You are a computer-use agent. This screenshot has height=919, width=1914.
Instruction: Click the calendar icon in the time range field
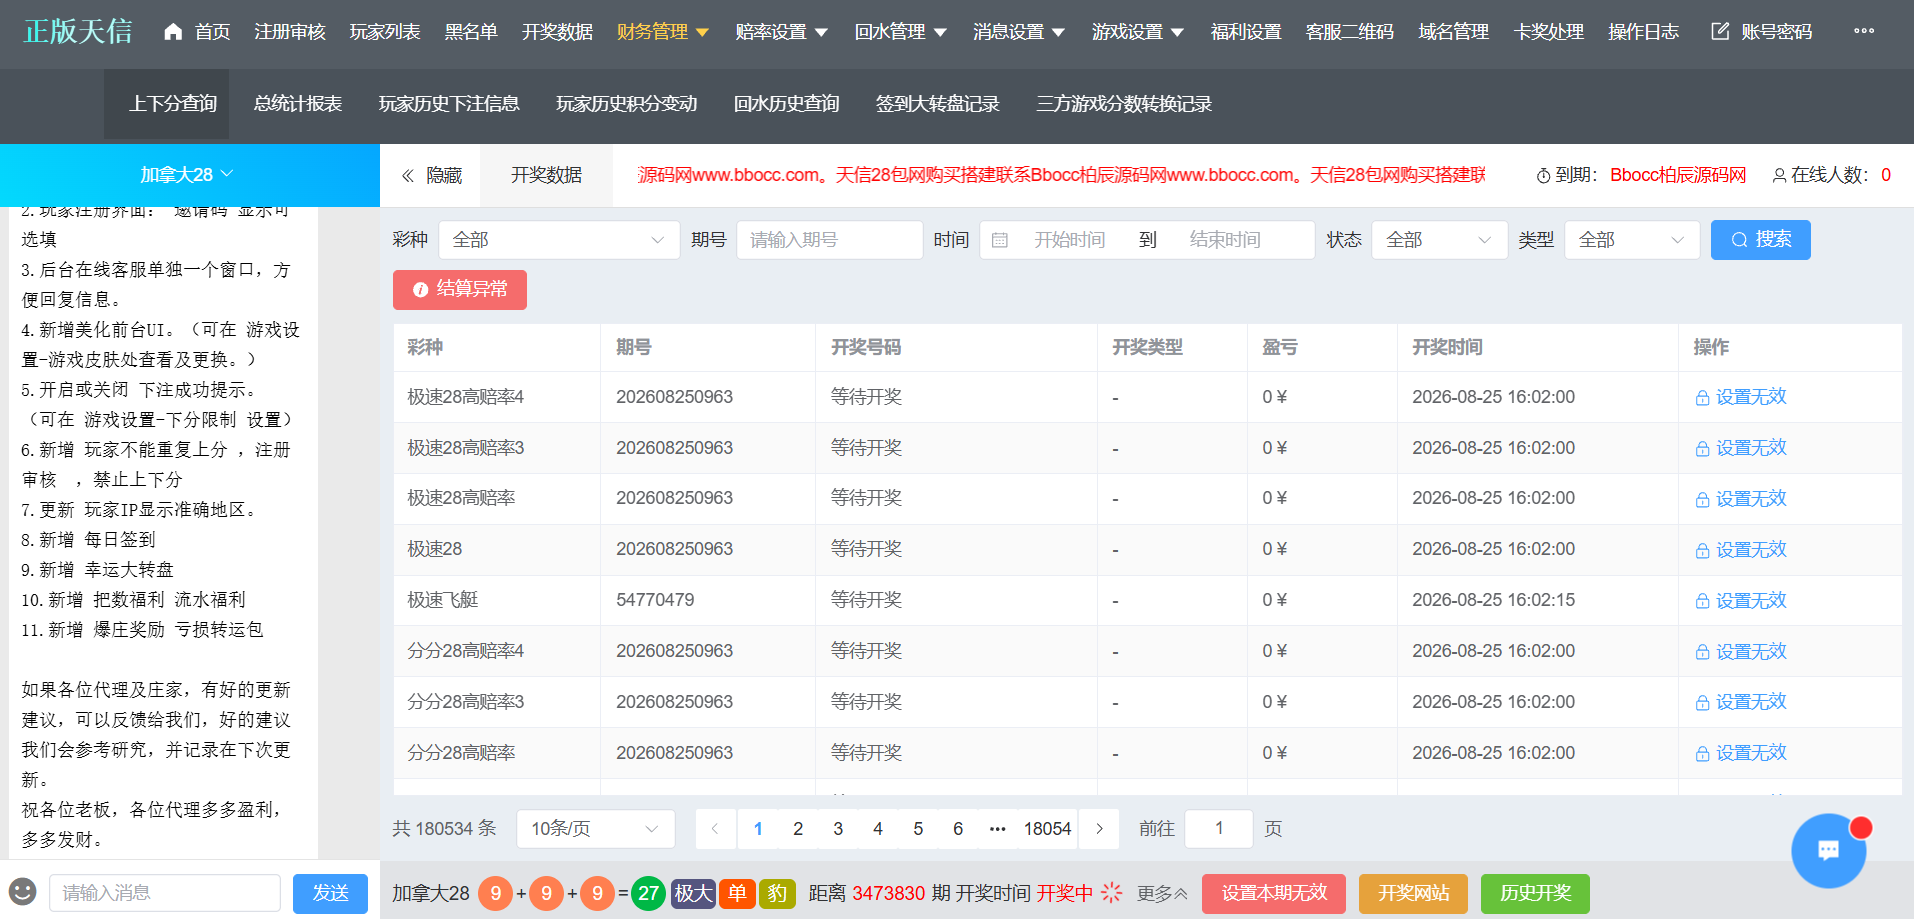point(999,240)
